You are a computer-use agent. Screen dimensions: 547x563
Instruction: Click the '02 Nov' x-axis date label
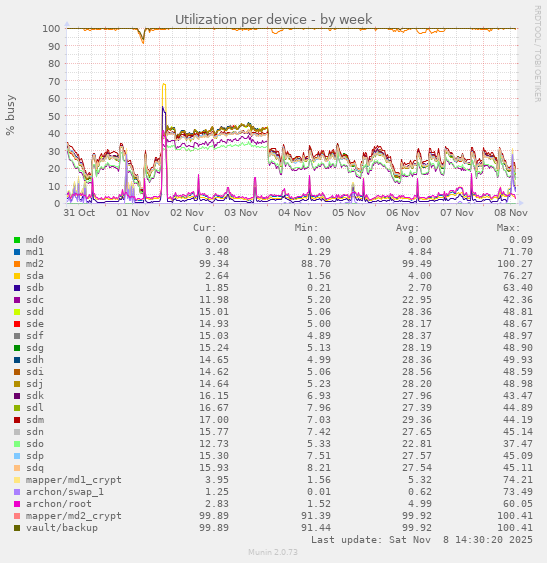pos(187,213)
